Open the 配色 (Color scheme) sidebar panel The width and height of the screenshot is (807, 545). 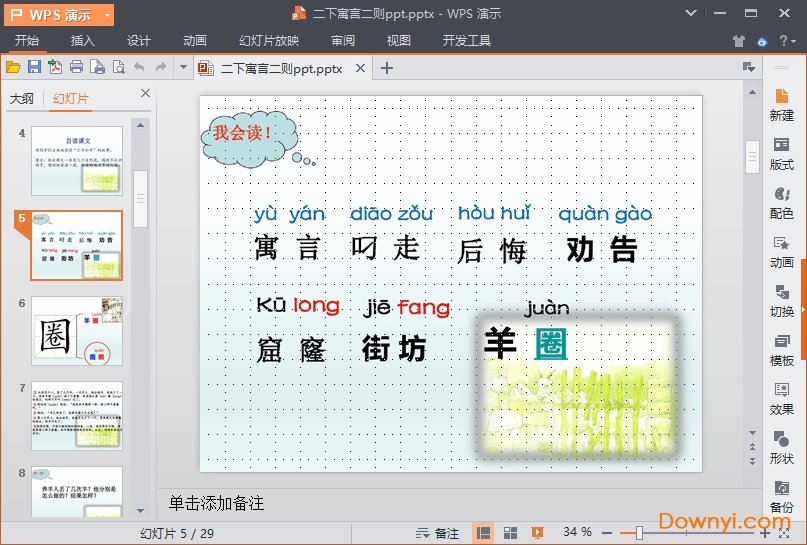tap(781, 201)
